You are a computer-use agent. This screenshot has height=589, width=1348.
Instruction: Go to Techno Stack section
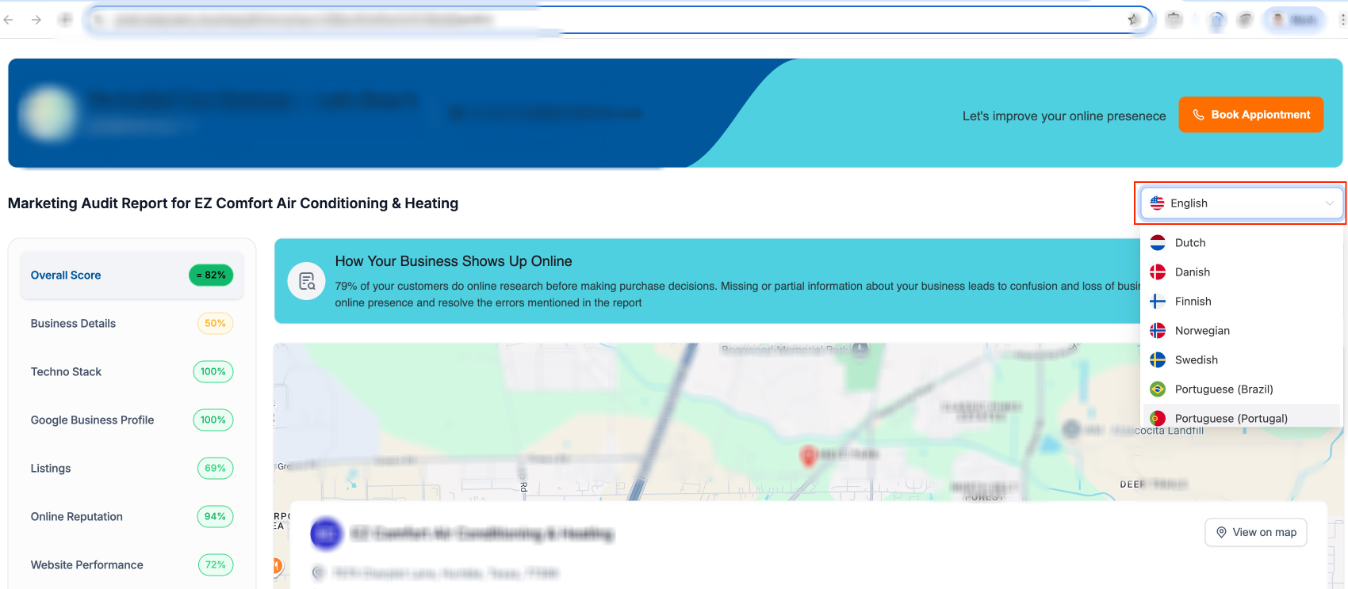coord(132,371)
